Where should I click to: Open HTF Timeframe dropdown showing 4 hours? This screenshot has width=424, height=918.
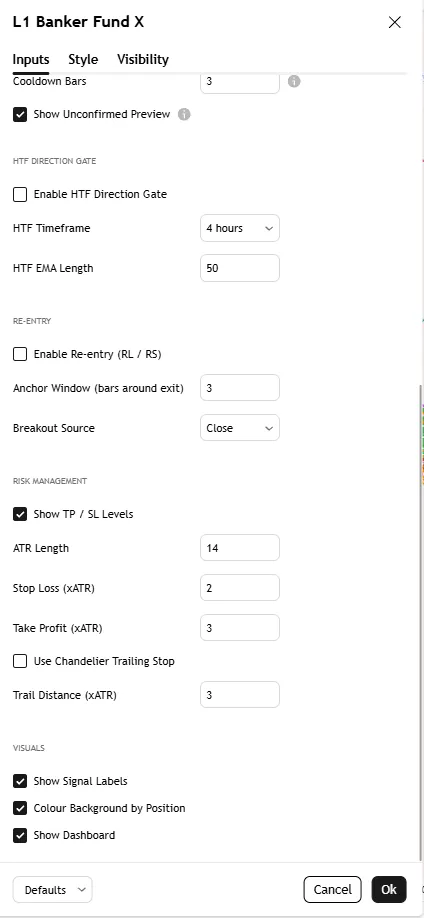[240, 228]
